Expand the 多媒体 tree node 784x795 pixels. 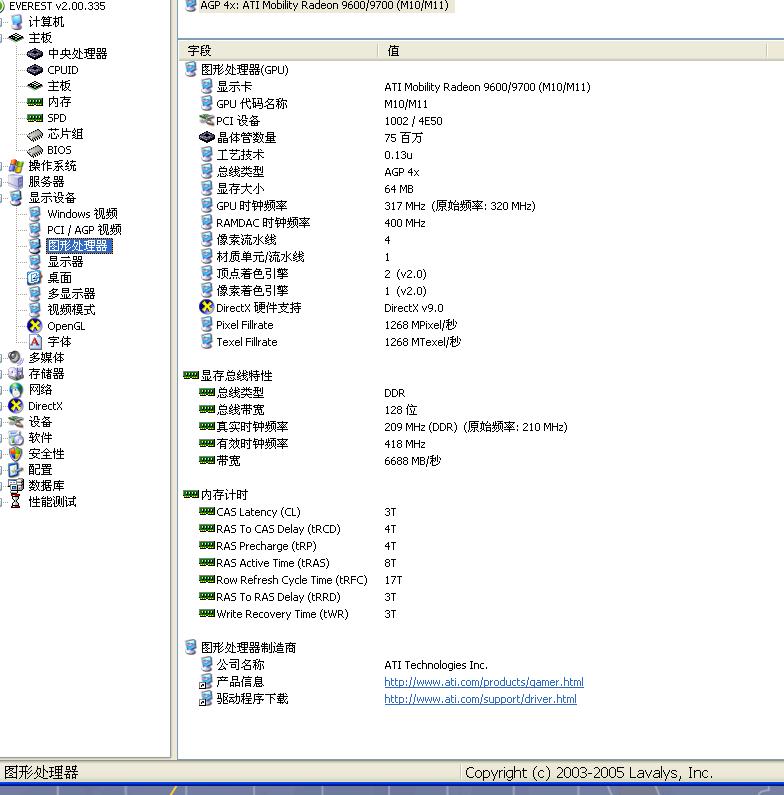[2, 357]
